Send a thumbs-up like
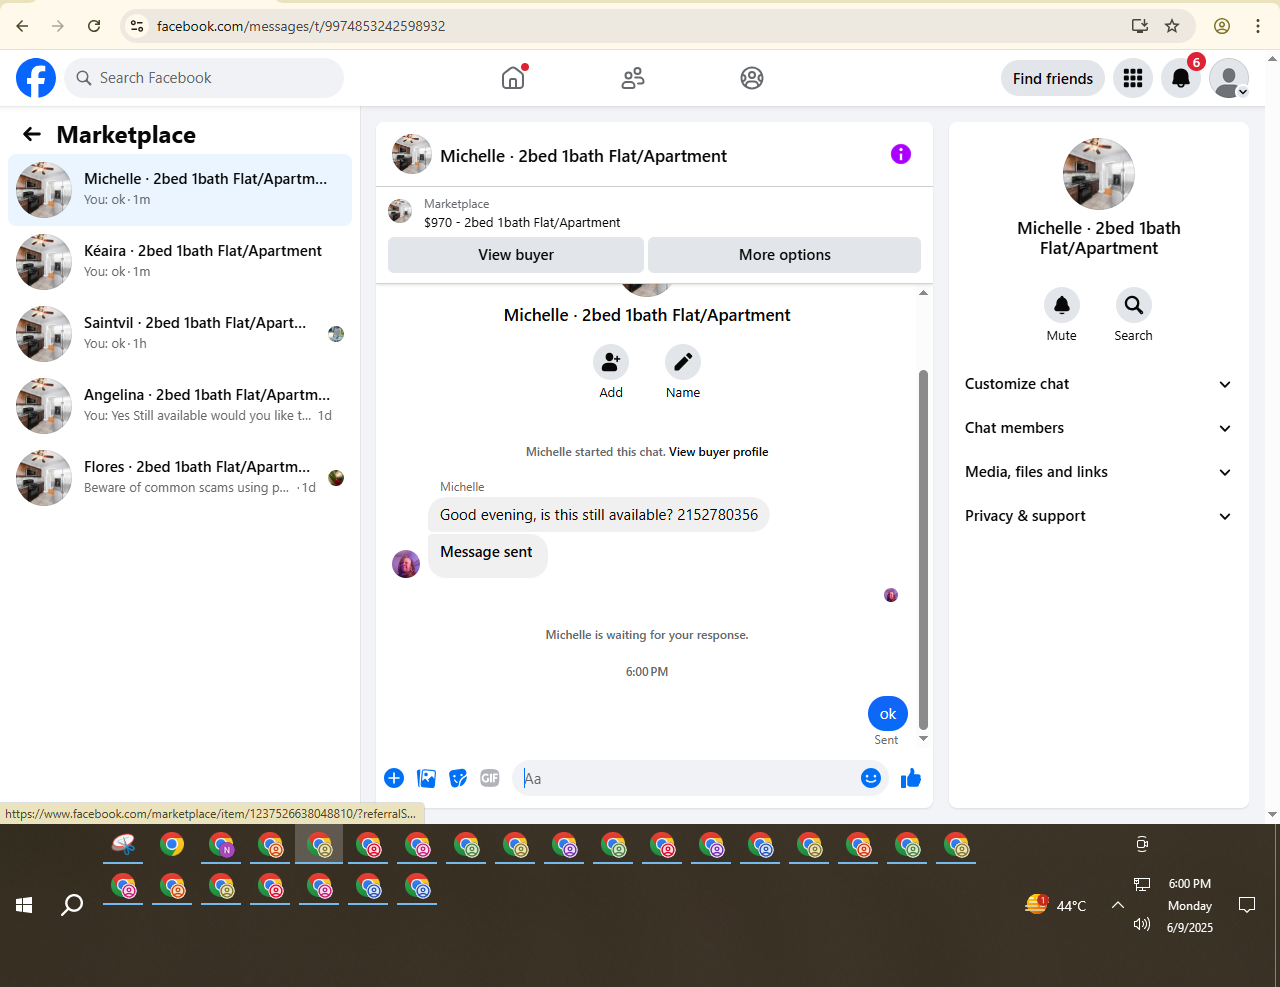Image resolution: width=1280 pixels, height=987 pixels. tap(910, 778)
